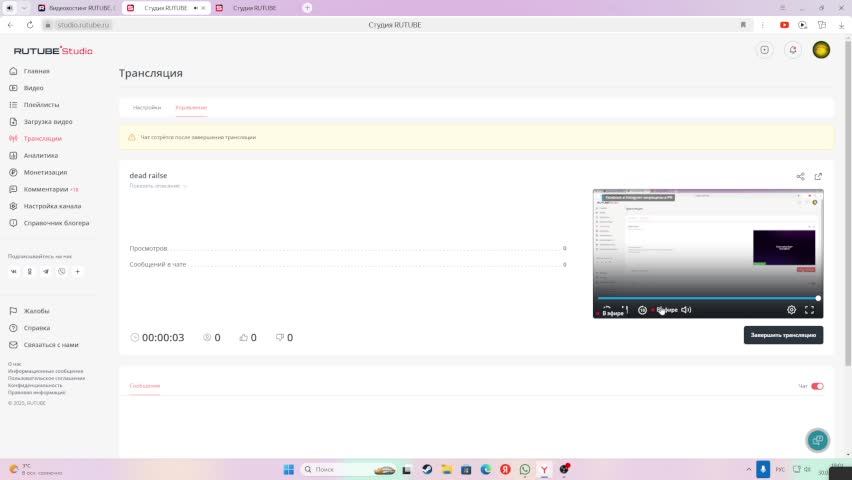Viewport: 852px width, 480px height.
Task: Toggle the Чат switch off
Action: point(817,387)
